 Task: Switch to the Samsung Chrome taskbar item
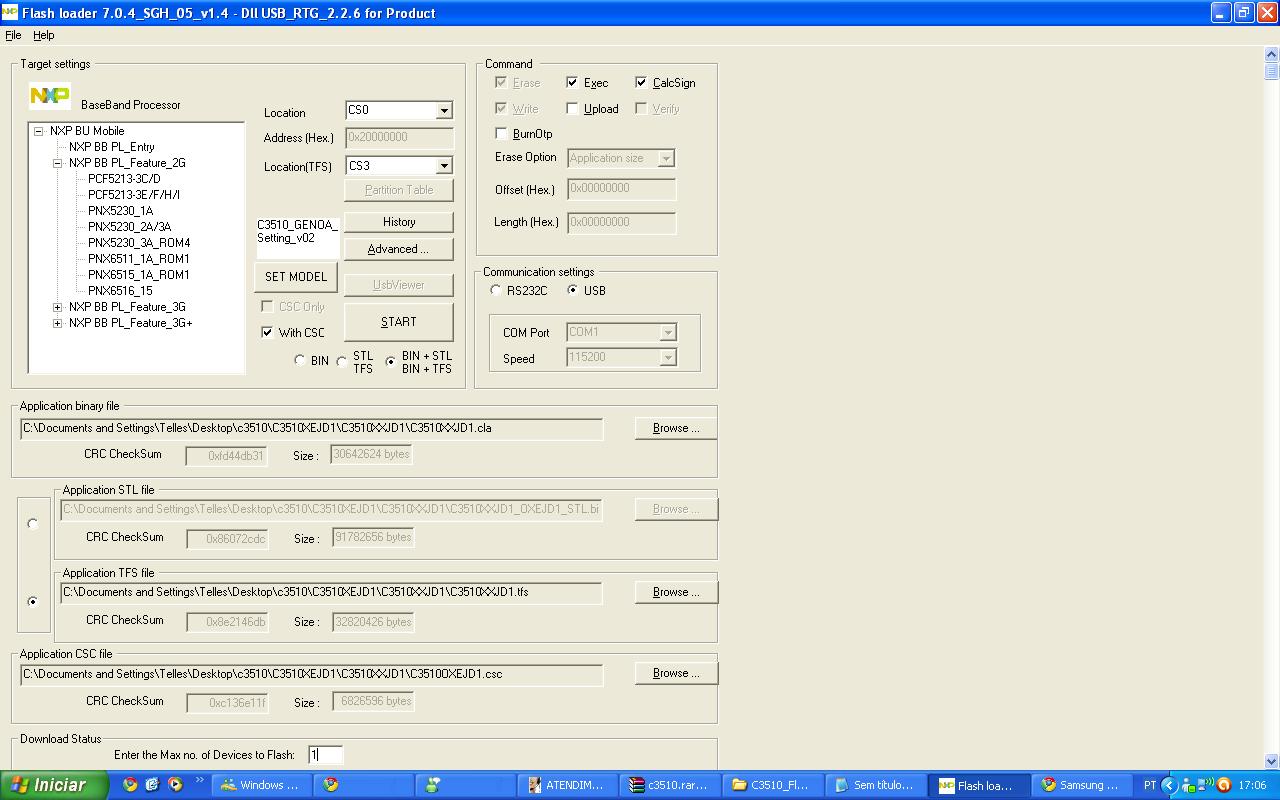1080,785
